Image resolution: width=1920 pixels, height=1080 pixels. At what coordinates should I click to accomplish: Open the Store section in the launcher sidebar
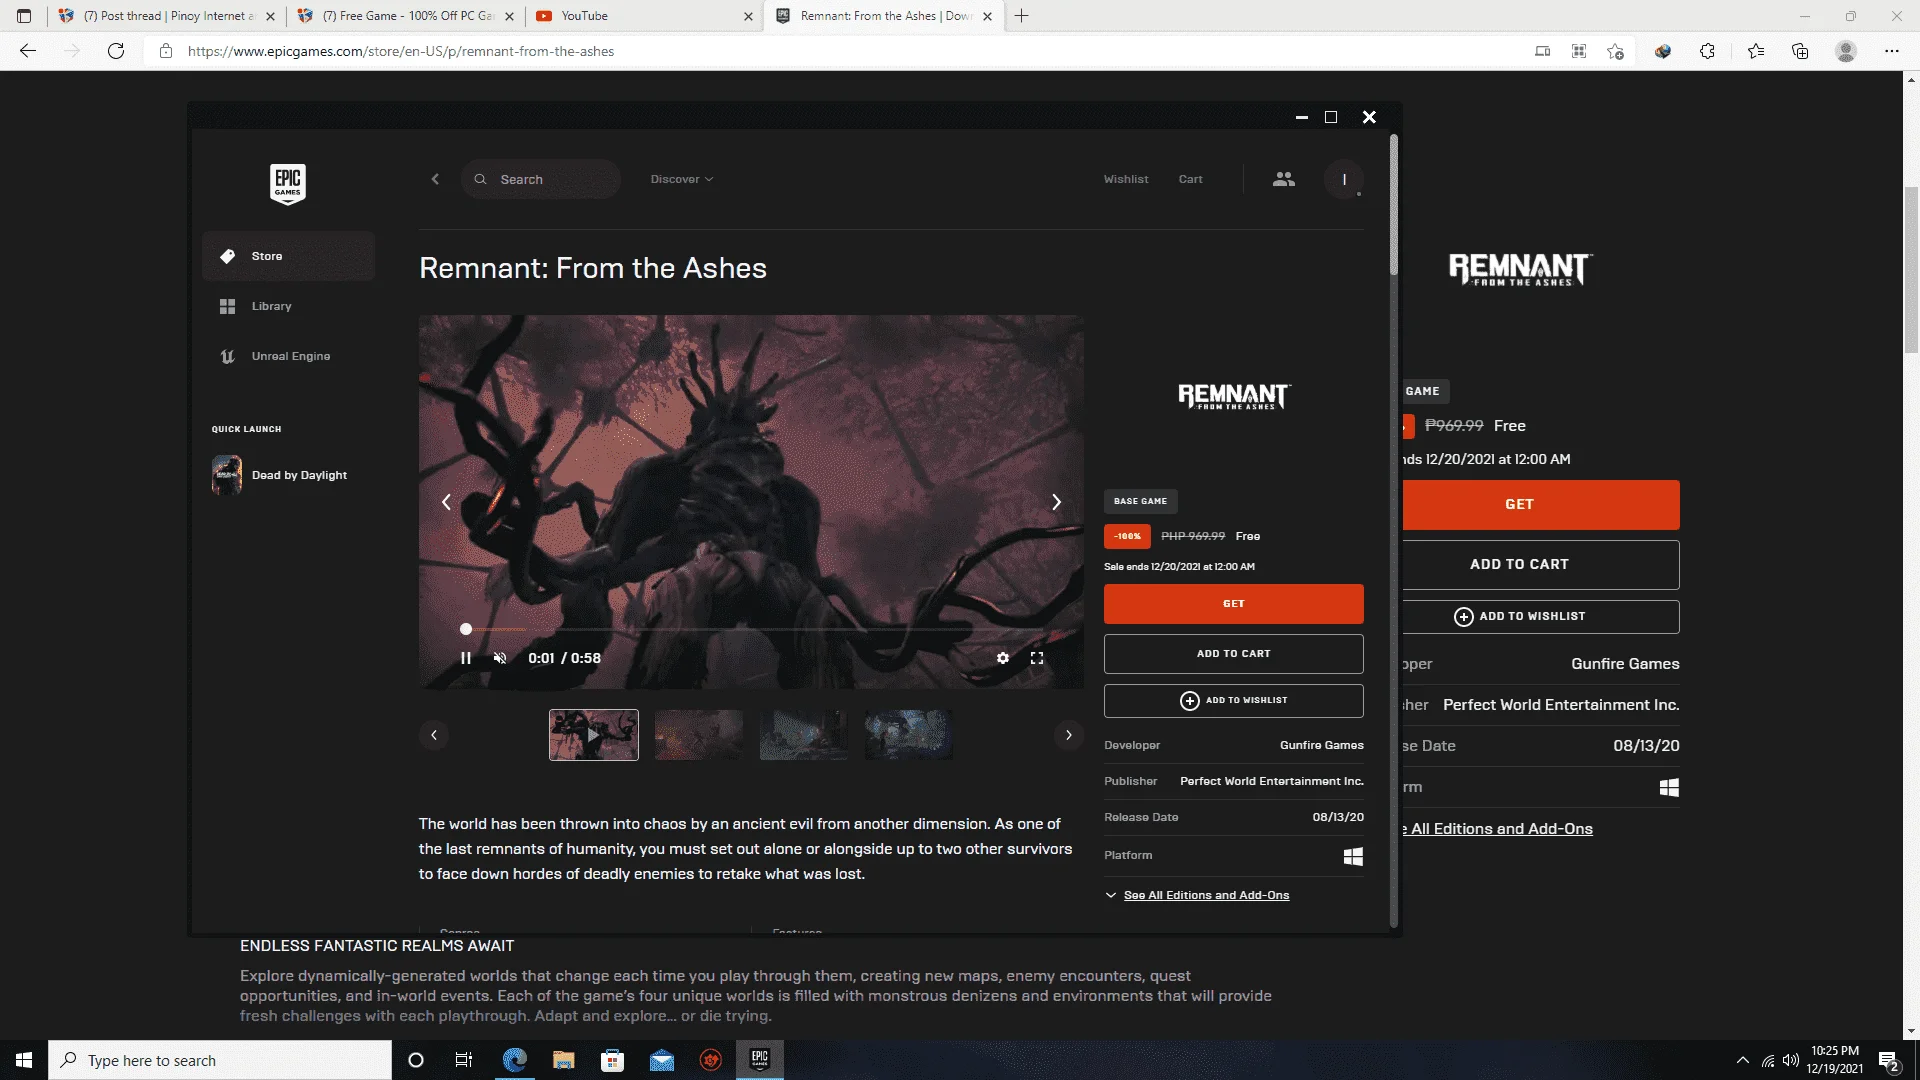[x=288, y=256]
